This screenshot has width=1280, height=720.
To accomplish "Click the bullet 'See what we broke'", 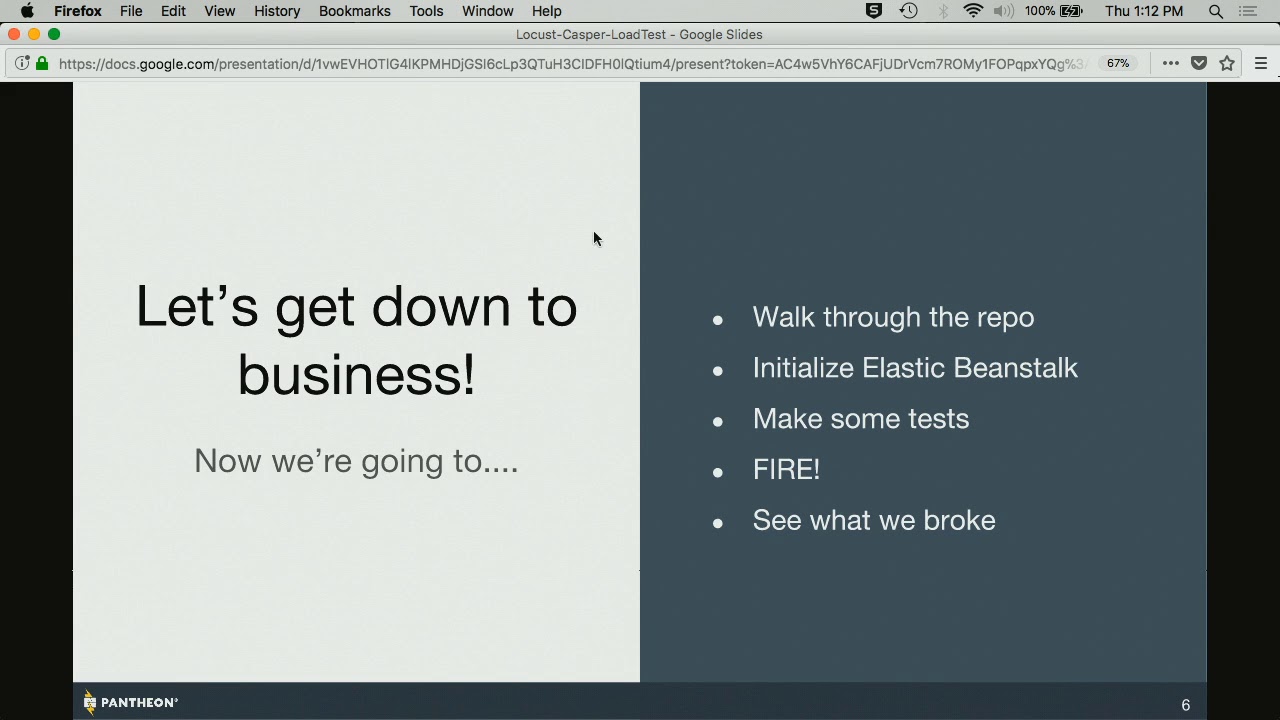I will pyautogui.click(x=874, y=521).
